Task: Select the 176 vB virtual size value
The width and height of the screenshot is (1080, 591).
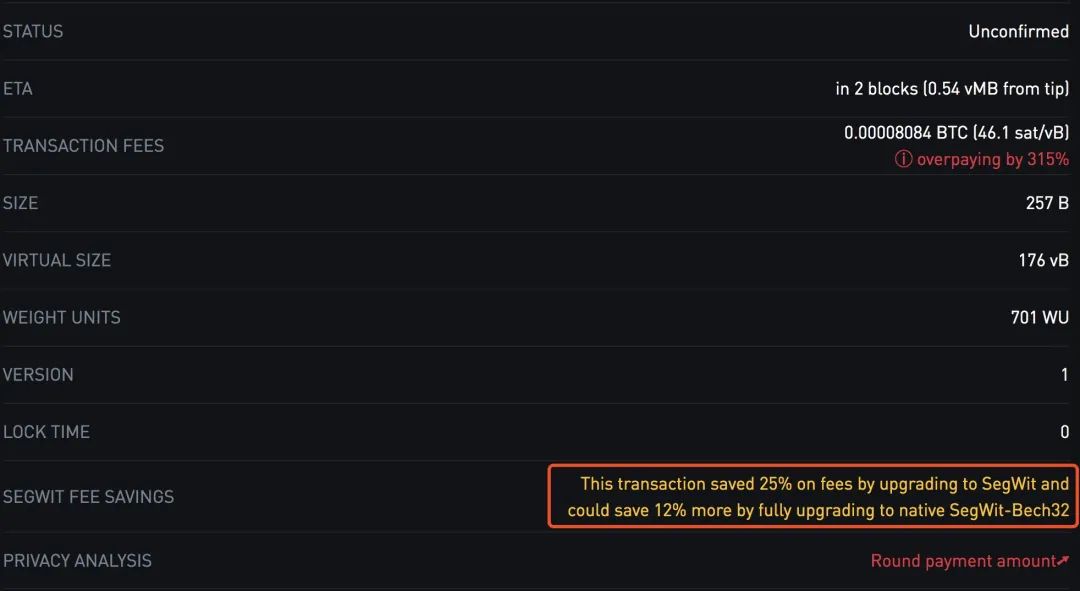Action: coord(1043,260)
